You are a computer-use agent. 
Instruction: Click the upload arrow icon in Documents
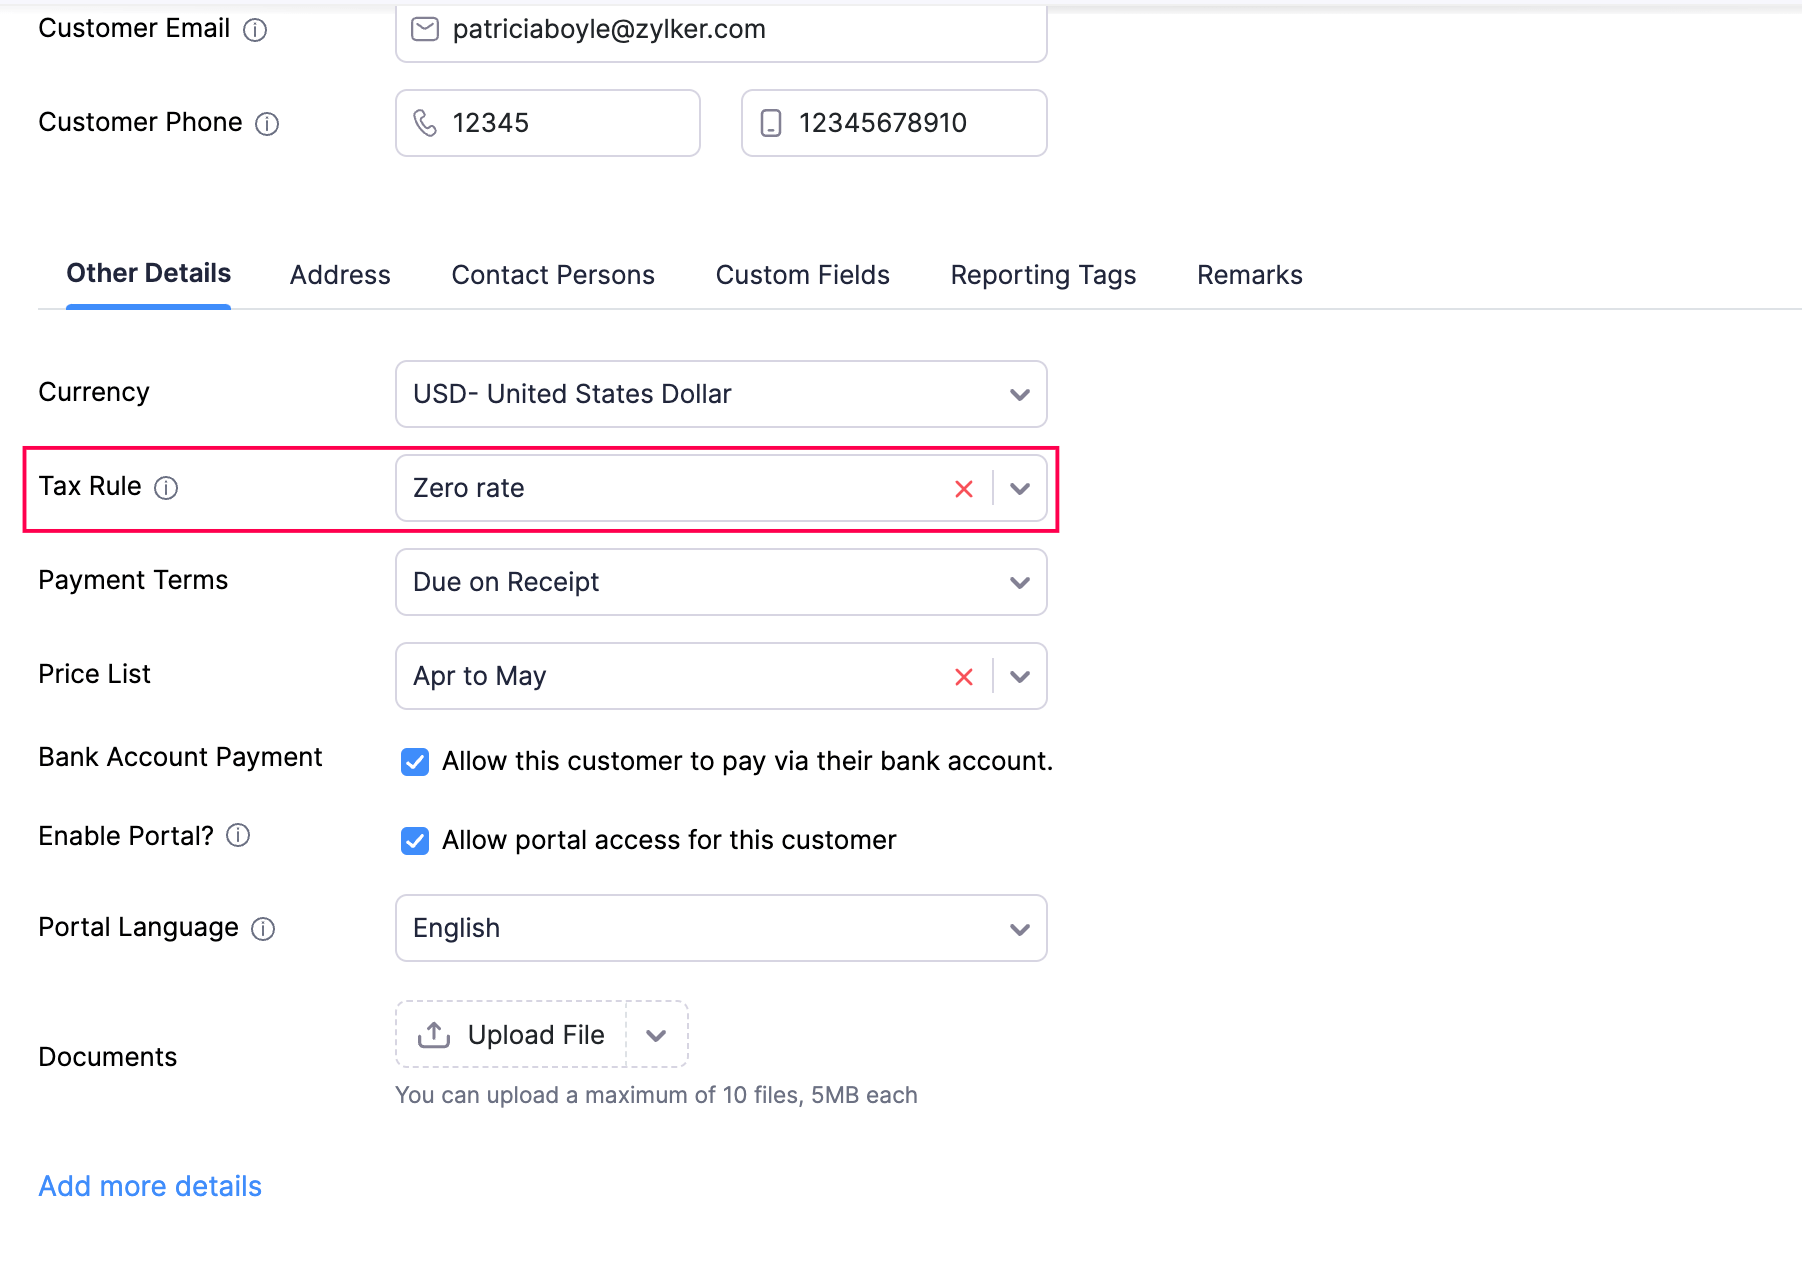pos(434,1035)
